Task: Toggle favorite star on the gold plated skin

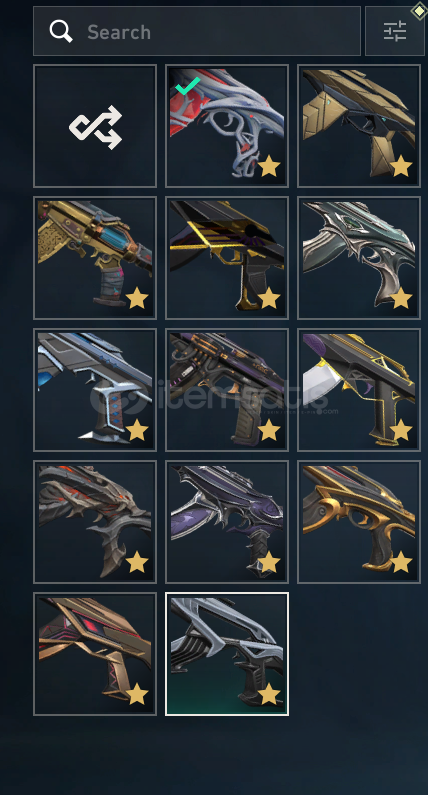Action: pos(401,166)
